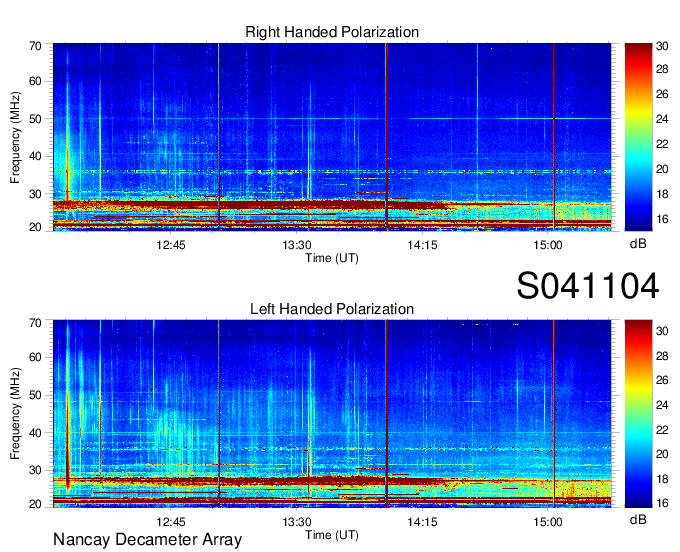This screenshot has width=680, height=552.
Task: Click the 'Left Handed Polarization' title
Action: 332,309
